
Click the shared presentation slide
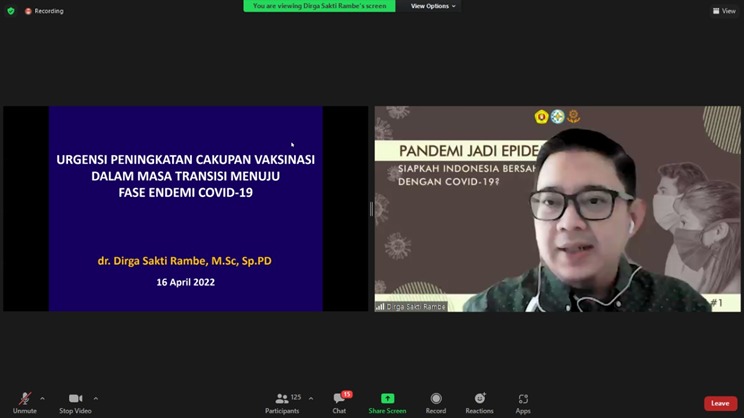[x=185, y=209]
